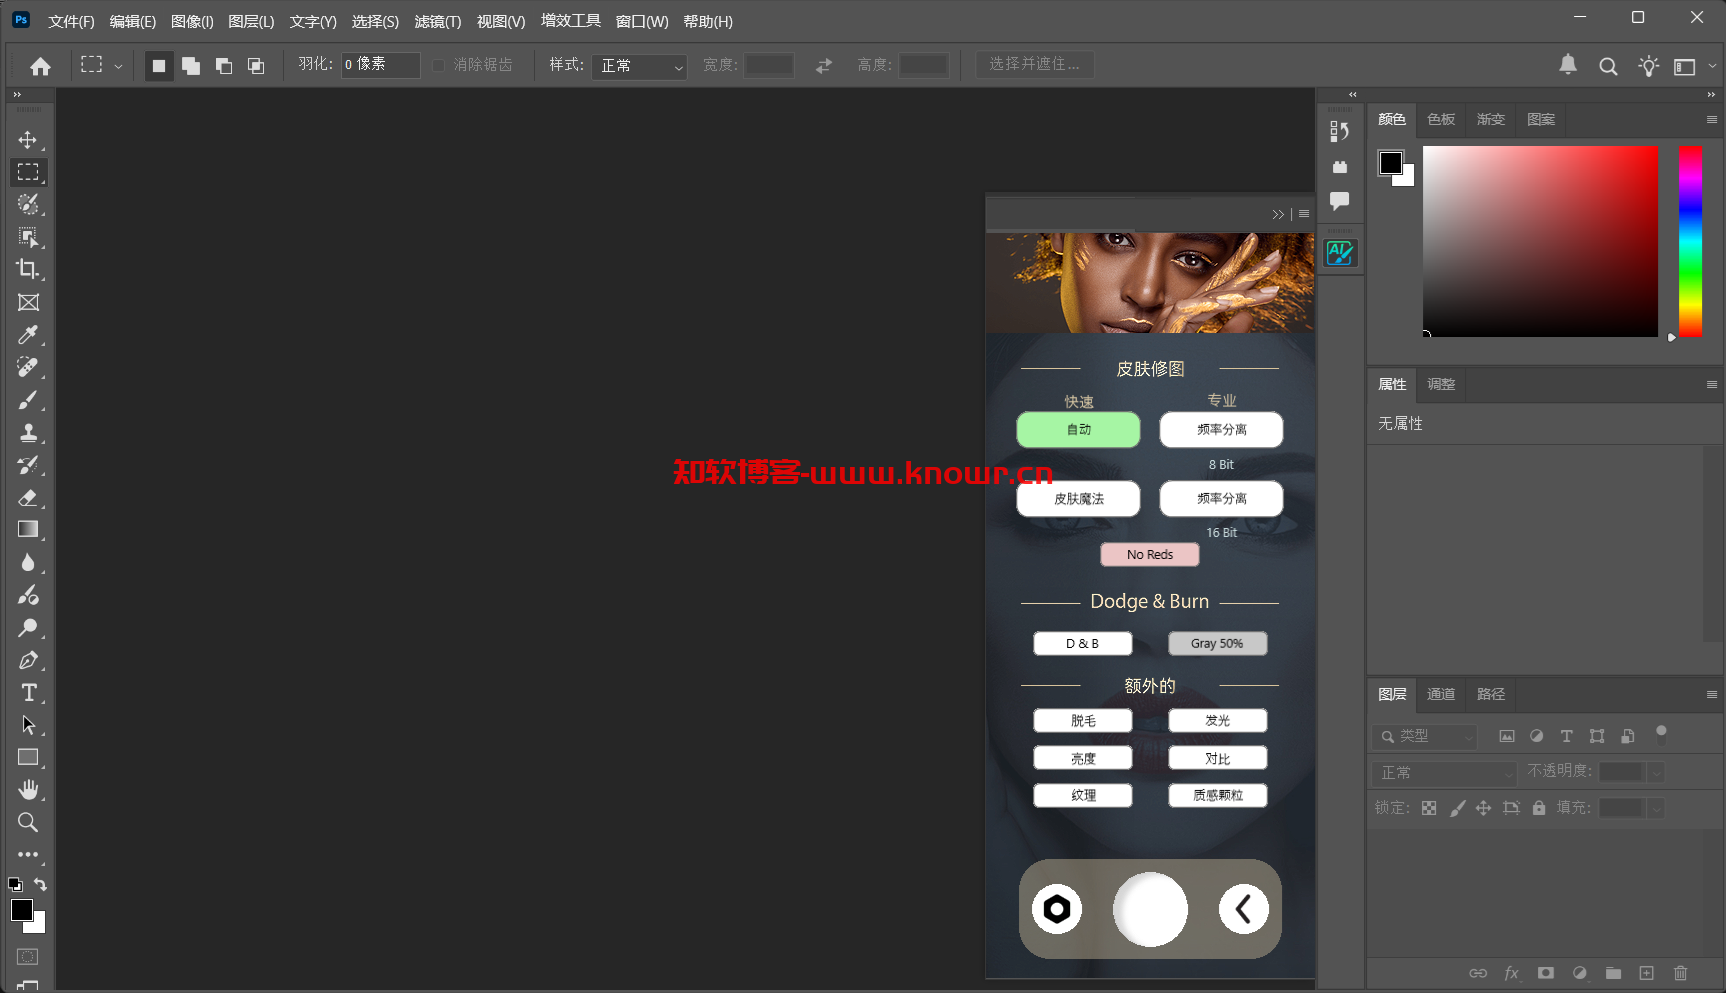Select the Rectangle shape tool
This screenshot has height=993, width=1726.
point(28,757)
